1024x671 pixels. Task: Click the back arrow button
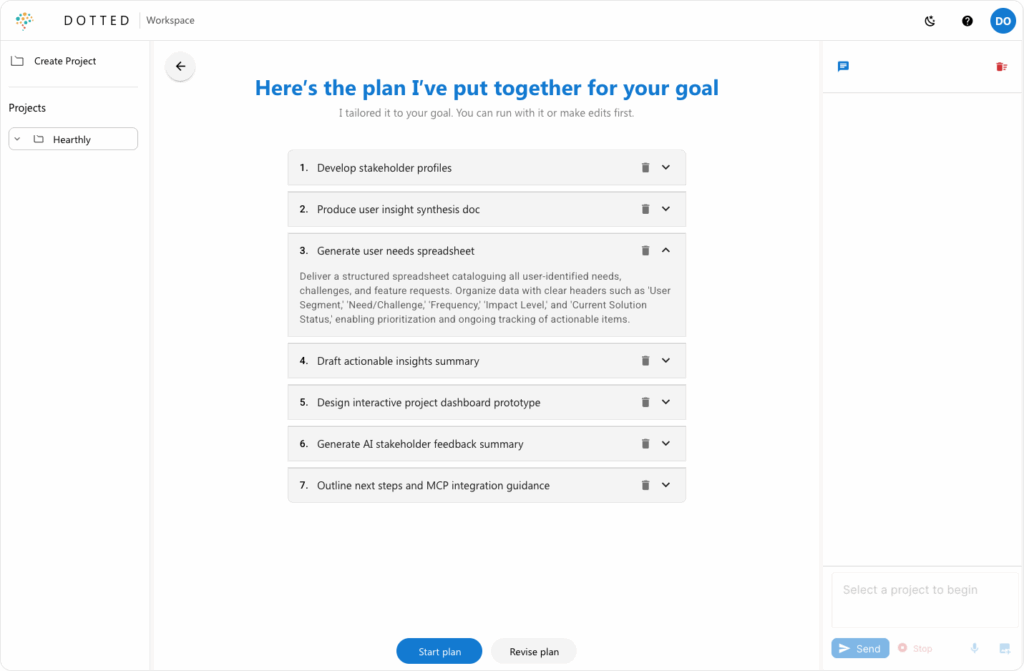point(180,67)
